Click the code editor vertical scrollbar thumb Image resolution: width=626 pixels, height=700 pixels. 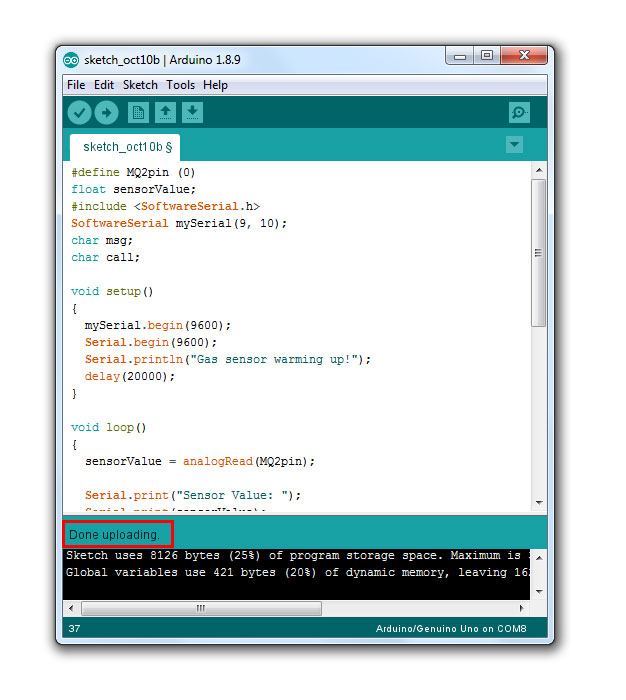click(x=539, y=253)
